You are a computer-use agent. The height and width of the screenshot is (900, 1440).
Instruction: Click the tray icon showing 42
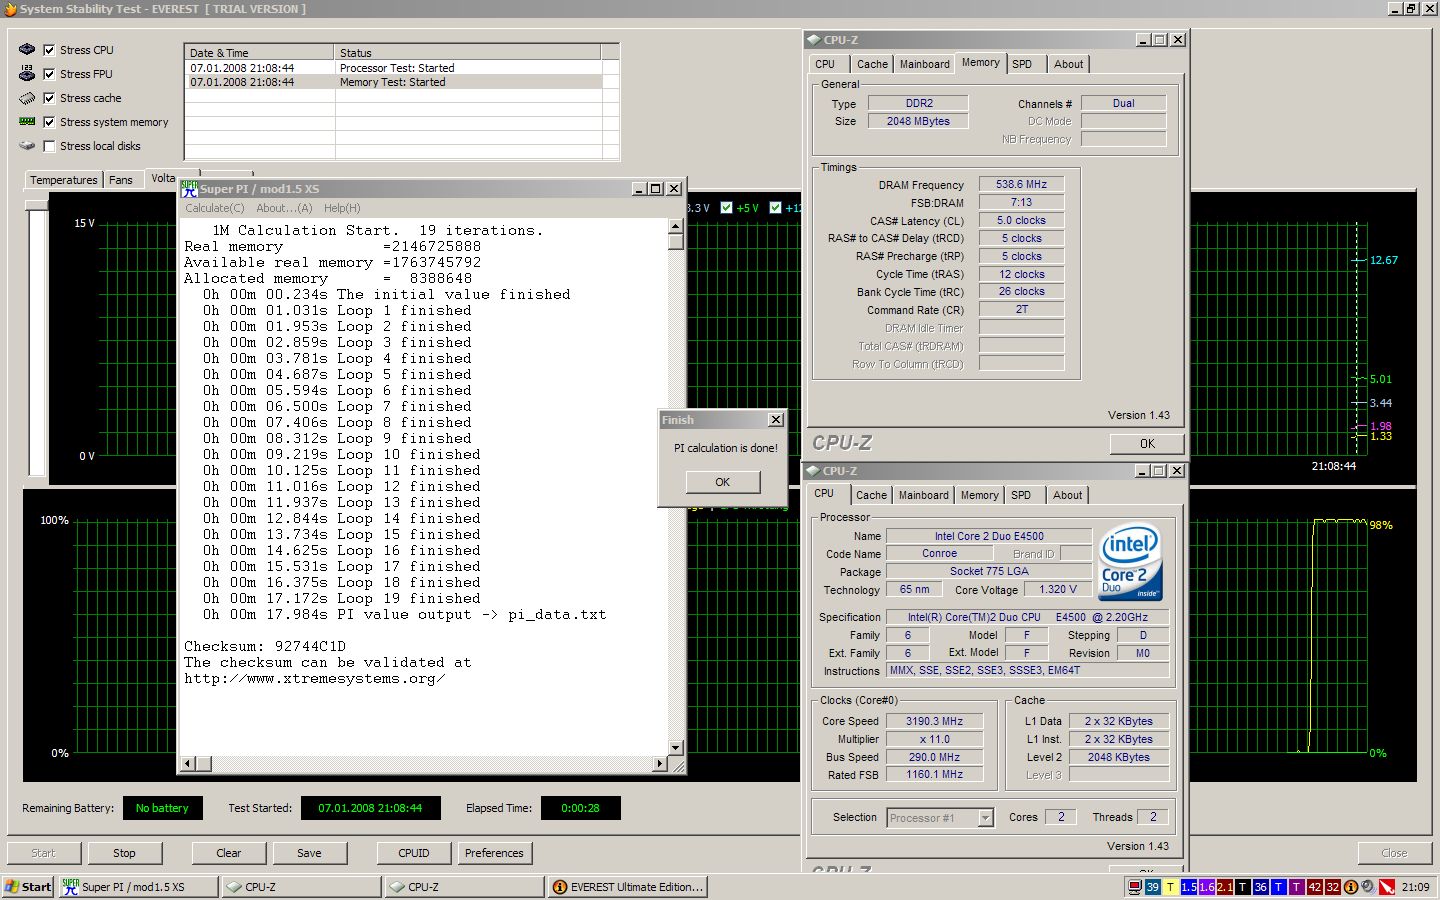tap(1315, 887)
